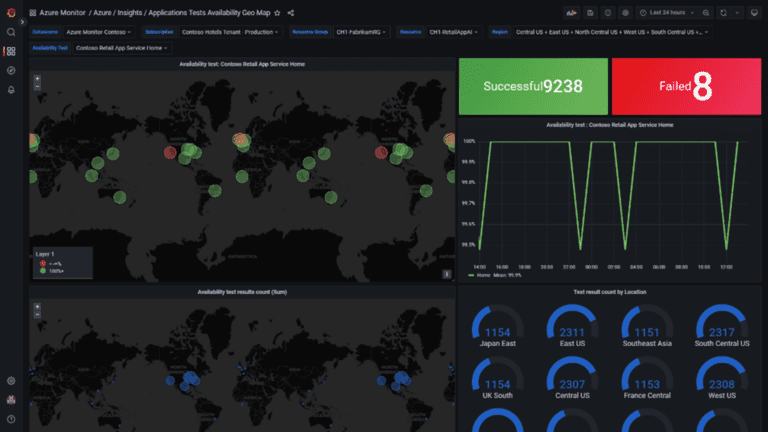This screenshot has height=432, width=768.
Task: Open the Alerting bell sidebar icon
Action: 11,90
